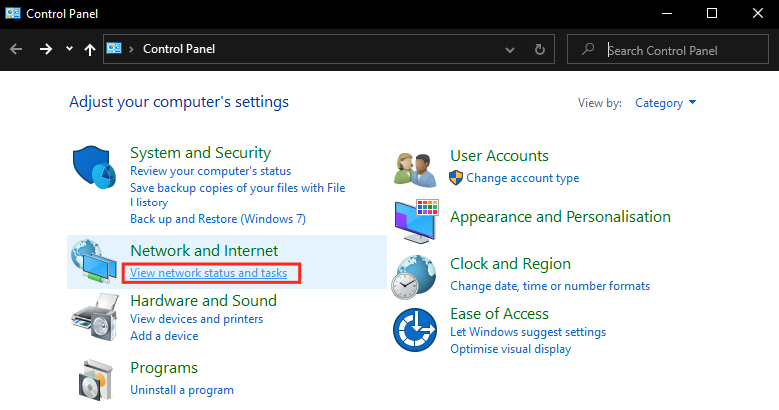
Task: Click the shield icon beside Change account type
Action: point(456,178)
